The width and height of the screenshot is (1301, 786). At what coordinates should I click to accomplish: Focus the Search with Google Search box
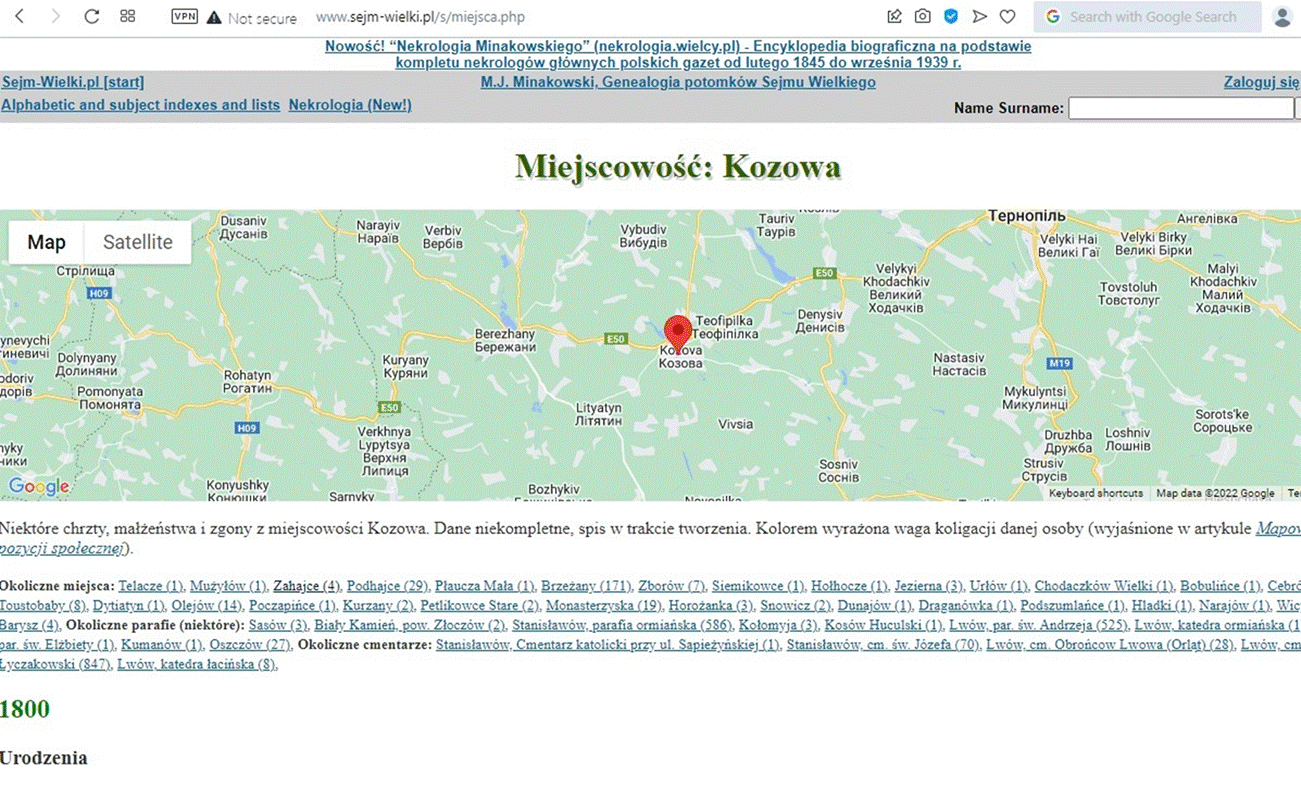pyautogui.click(x=1148, y=16)
